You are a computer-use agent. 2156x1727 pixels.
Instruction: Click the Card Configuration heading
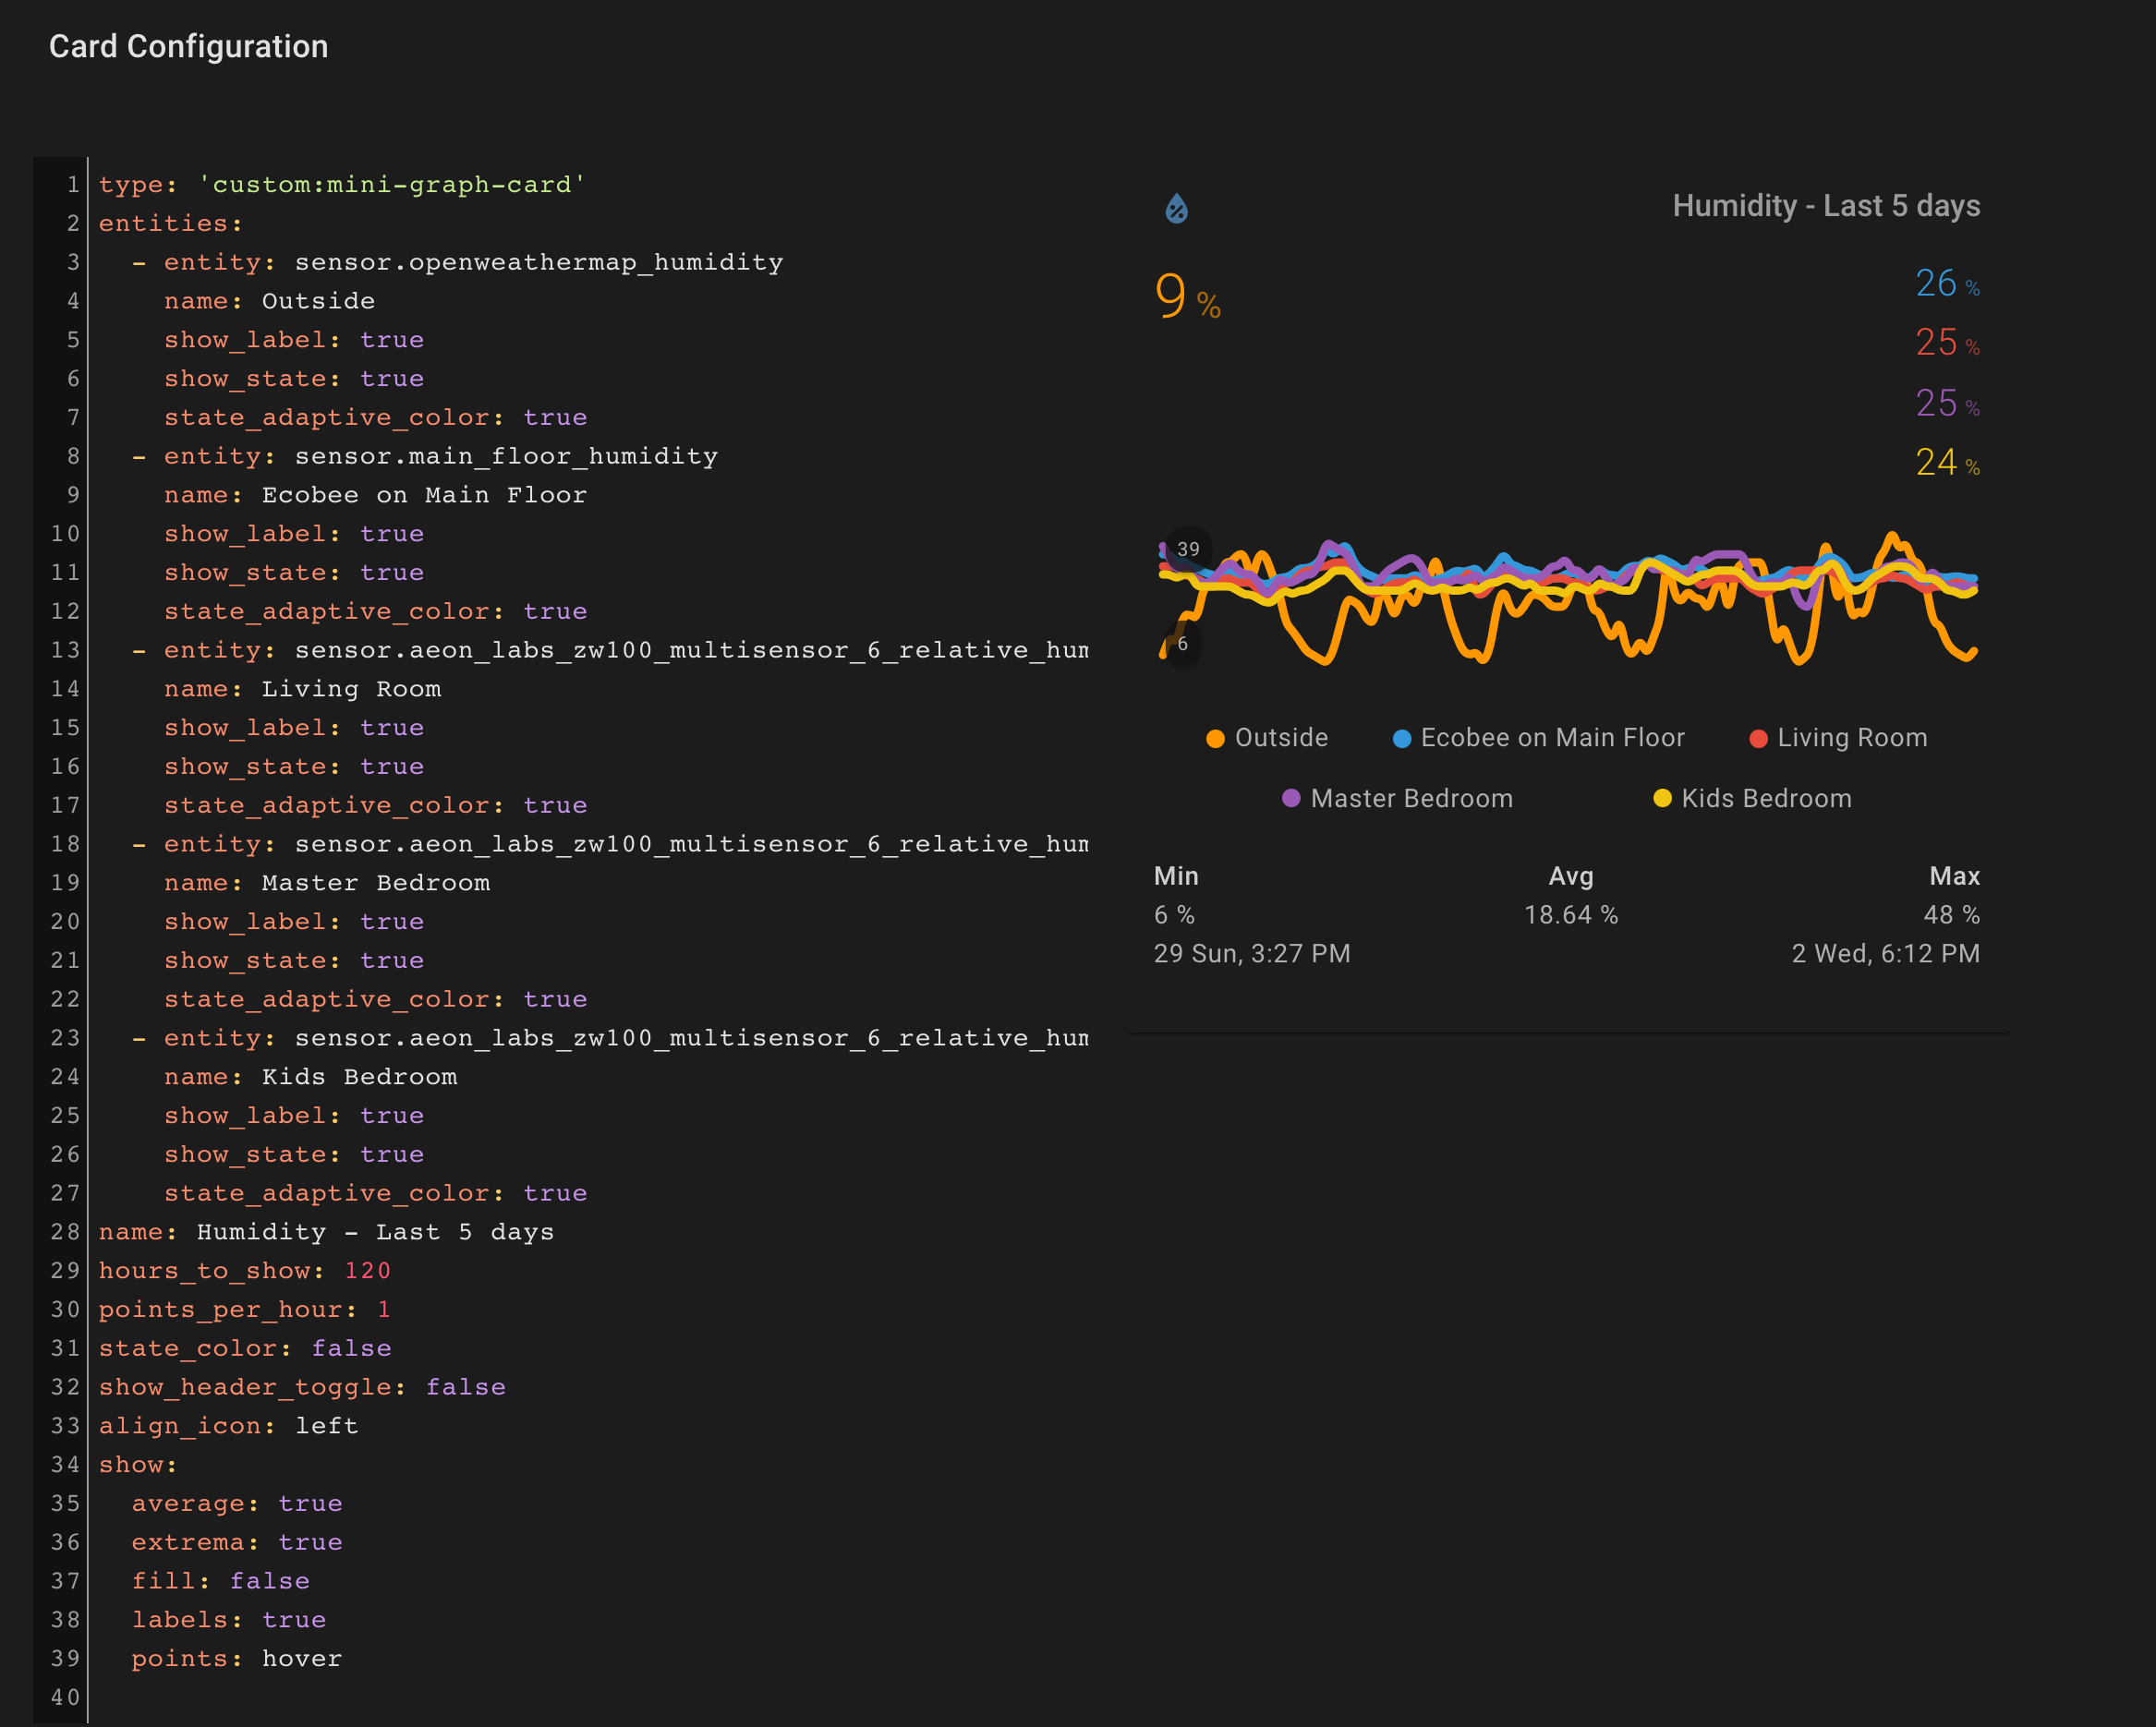pos(188,47)
